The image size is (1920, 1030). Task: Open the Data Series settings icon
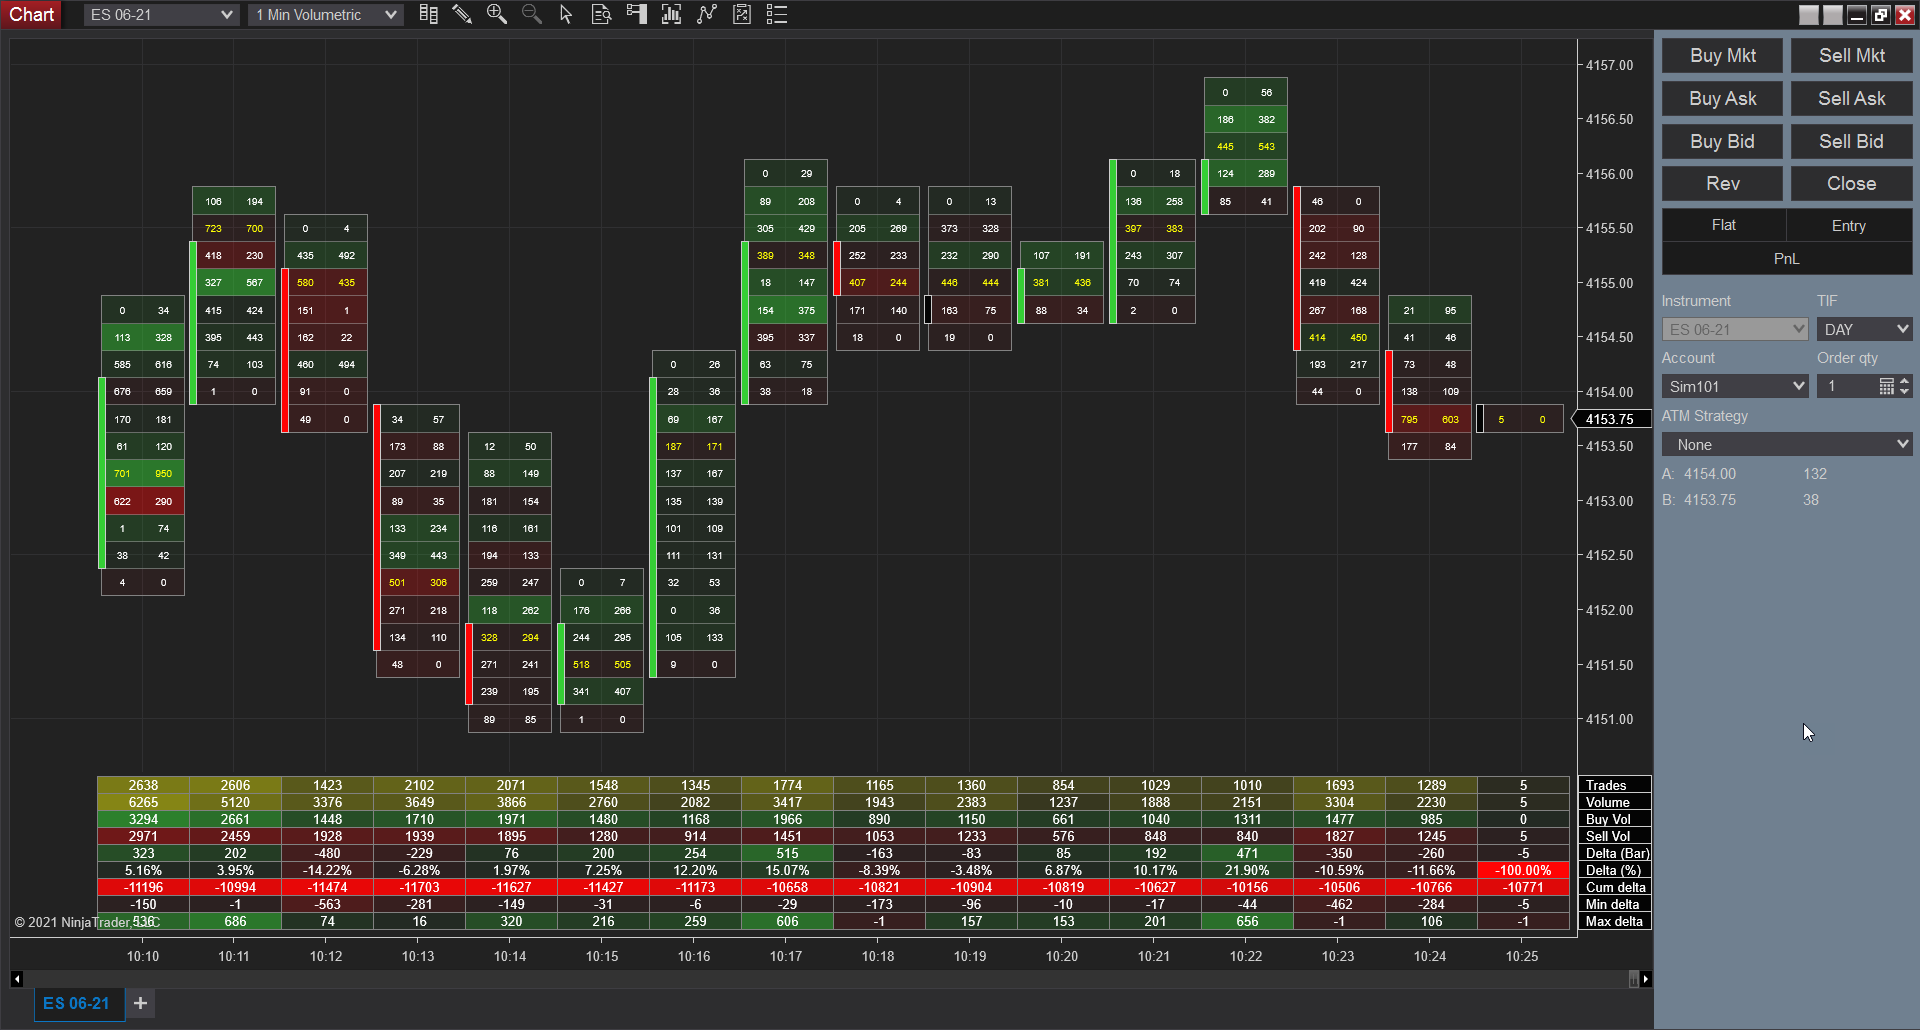pyautogui.click(x=671, y=15)
